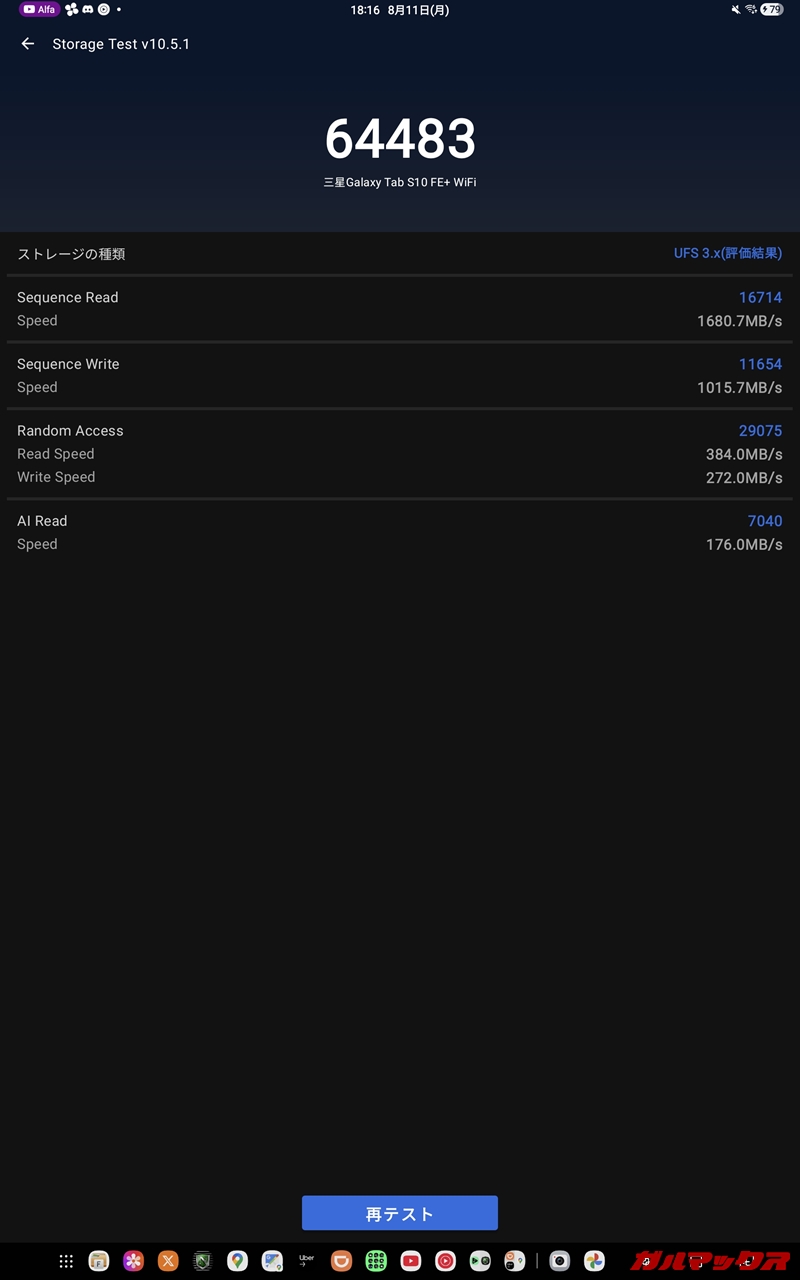Tap the total score 64483

[x=400, y=139]
